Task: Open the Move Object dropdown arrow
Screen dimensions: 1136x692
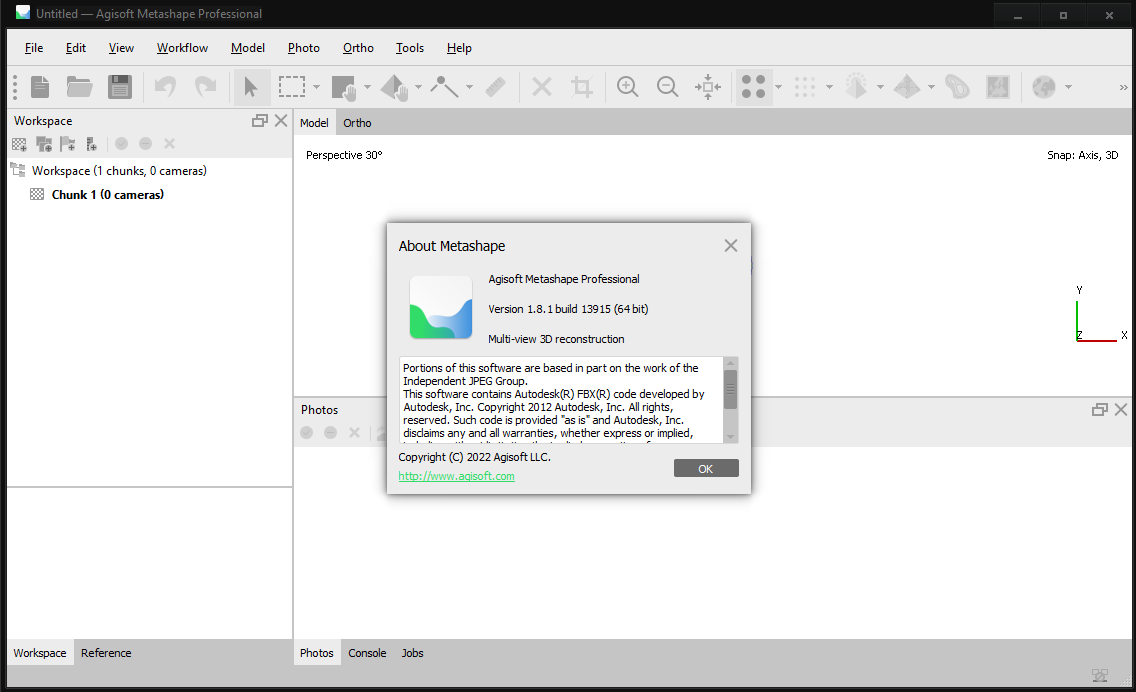Action: 418,88
